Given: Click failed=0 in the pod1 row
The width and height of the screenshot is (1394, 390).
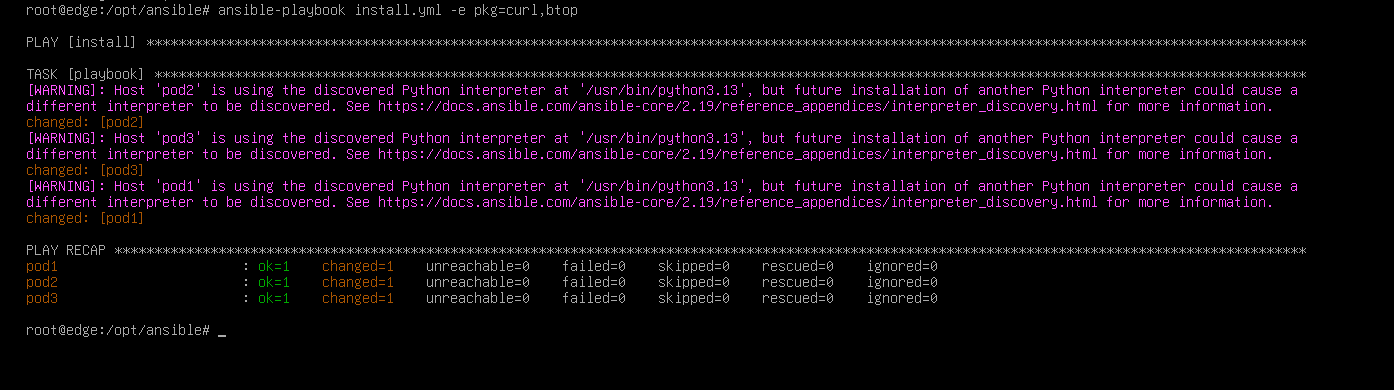Looking at the screenshot, I should point(594,266).
